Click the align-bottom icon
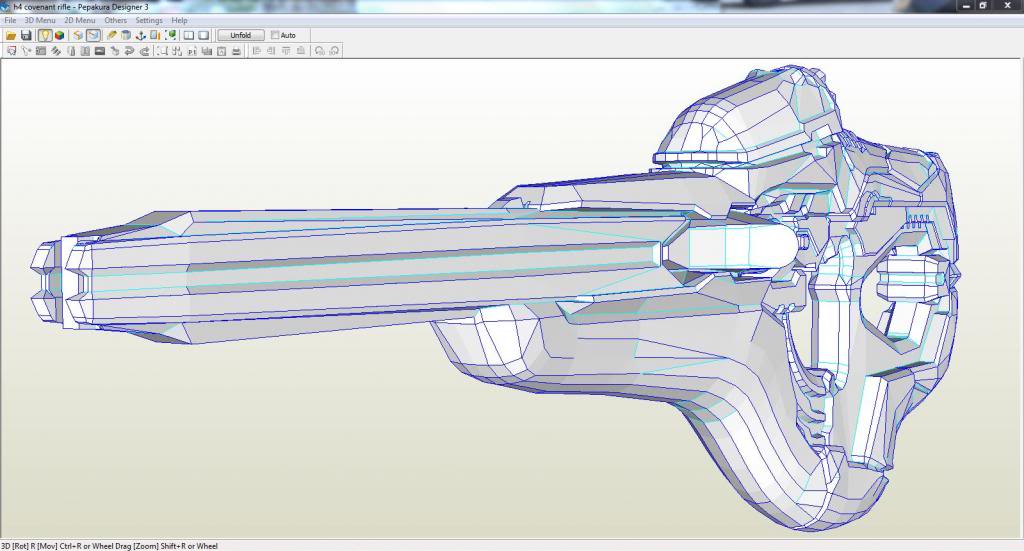This screenshot has width=1024, height=551. pos(300,51)
